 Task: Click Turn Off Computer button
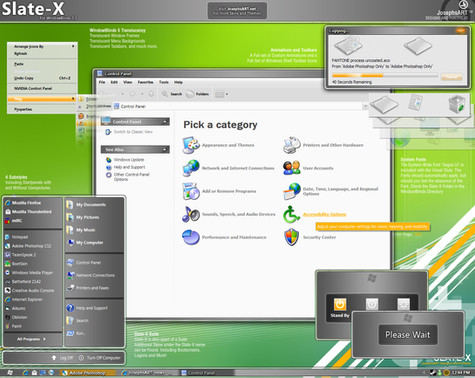(99, 358)
